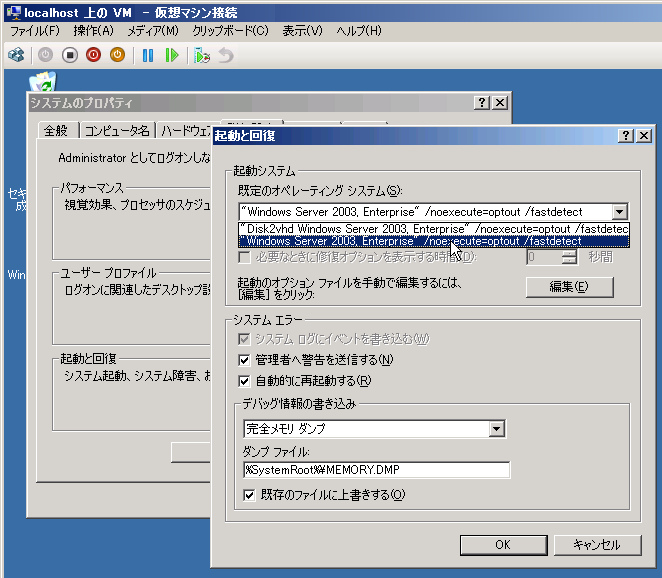Click キャンセル in 起動と回復 dialog
662x578 pixels.
(x=597, y=545)
